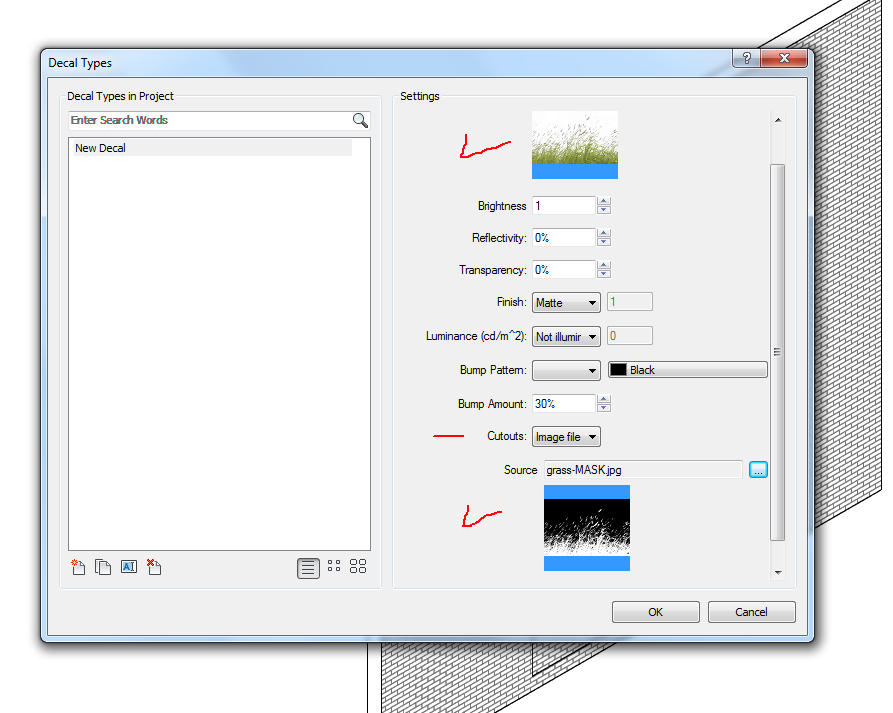
Task: Decrease Reflectivity with the down arrow
Action: click(x=604, y=241)
